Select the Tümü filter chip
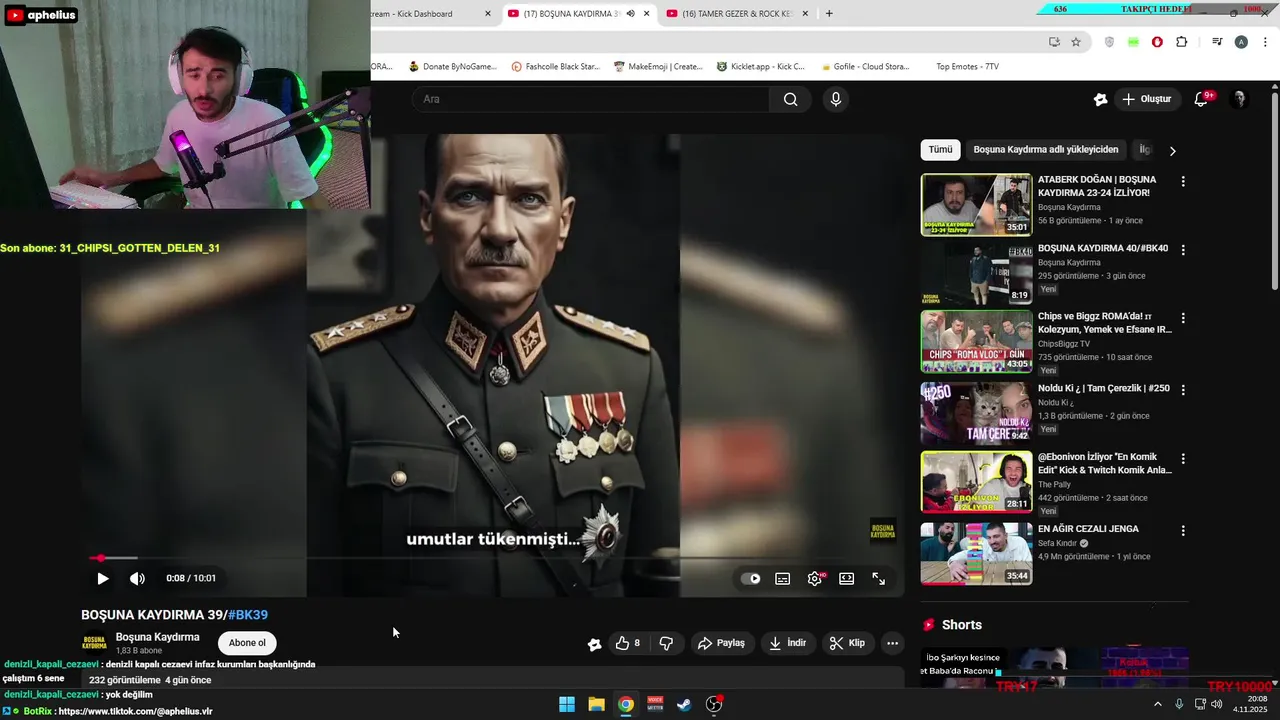 pos(940,150)
